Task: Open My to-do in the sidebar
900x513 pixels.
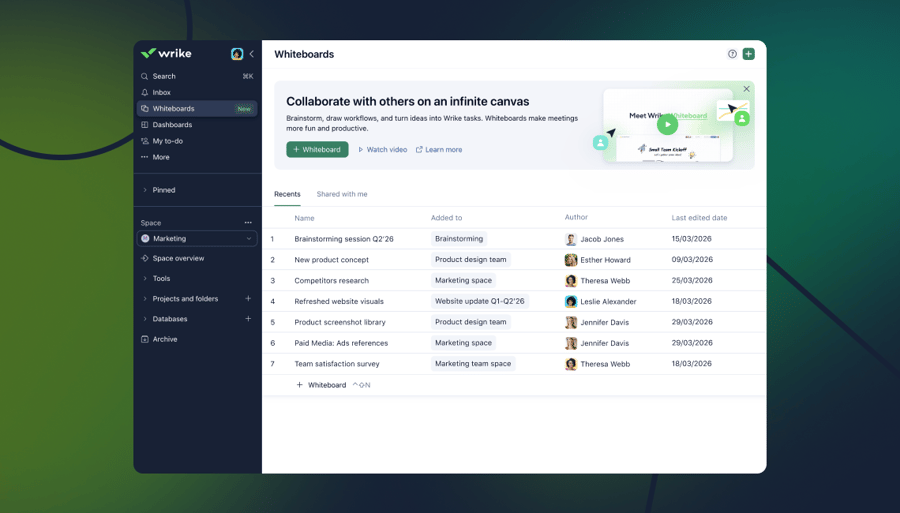Action: [x=197, y=141]
